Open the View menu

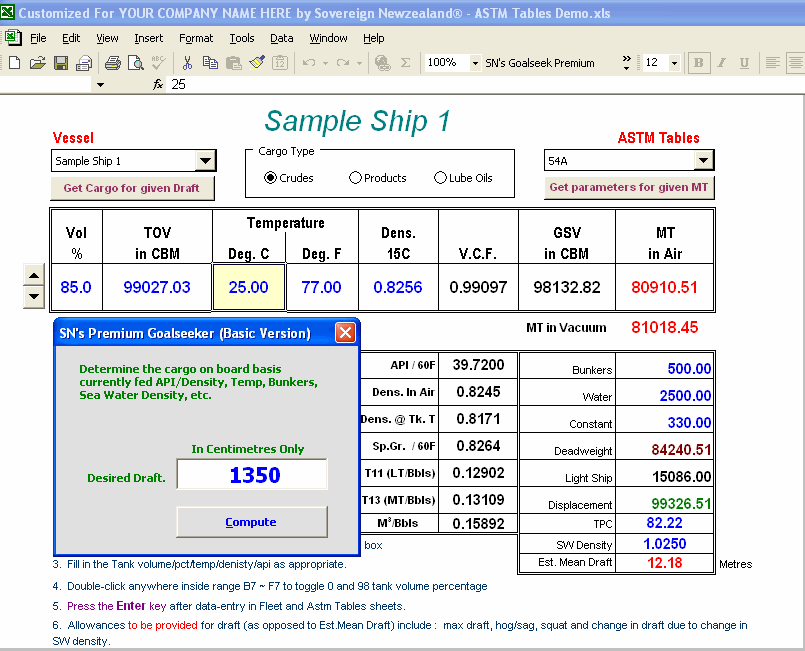coord(107,38)
